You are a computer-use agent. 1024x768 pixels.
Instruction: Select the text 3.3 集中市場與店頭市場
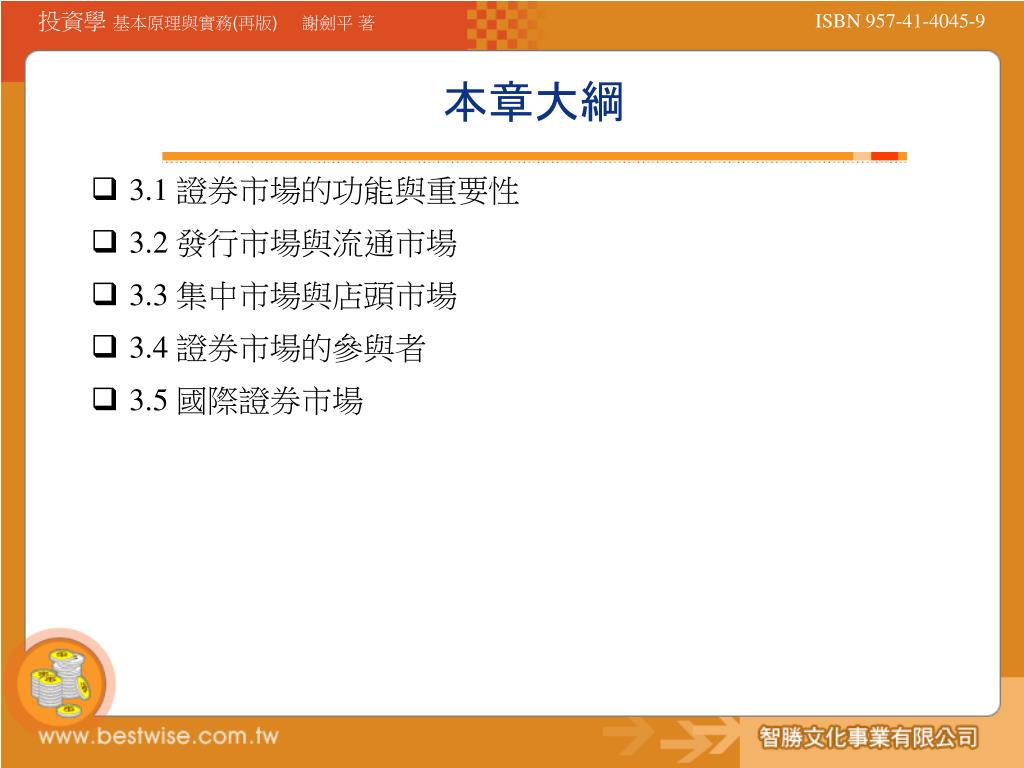[293, 295]
